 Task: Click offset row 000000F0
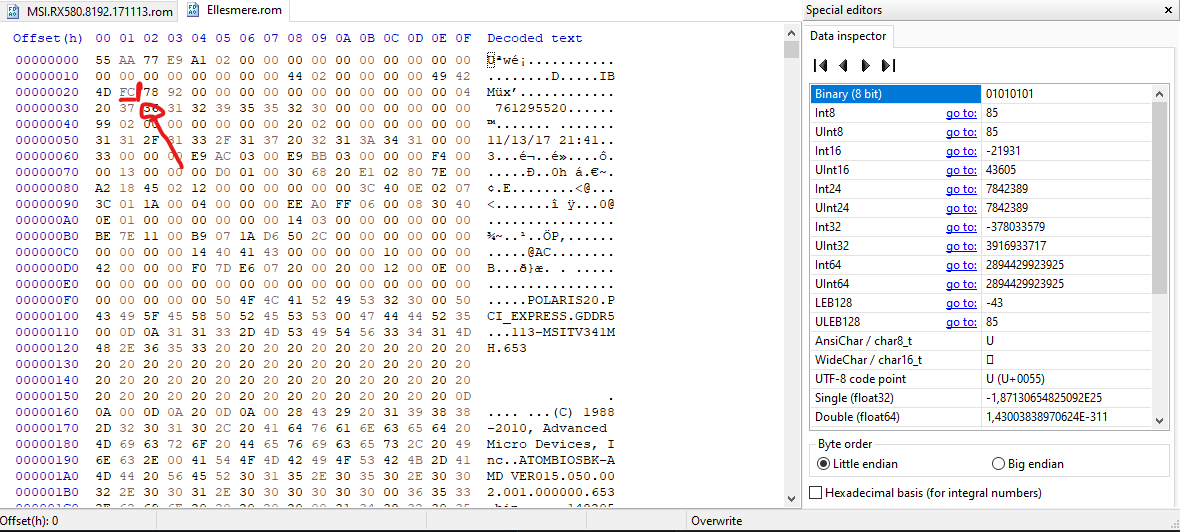(x=46, y=300)
